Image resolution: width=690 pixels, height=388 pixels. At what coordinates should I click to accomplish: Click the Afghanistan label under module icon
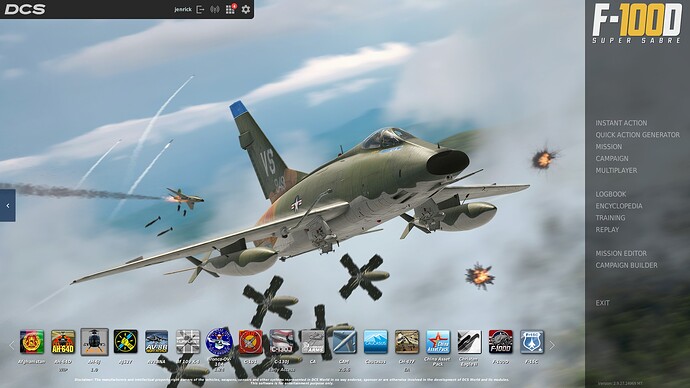[x=32, y=362]
